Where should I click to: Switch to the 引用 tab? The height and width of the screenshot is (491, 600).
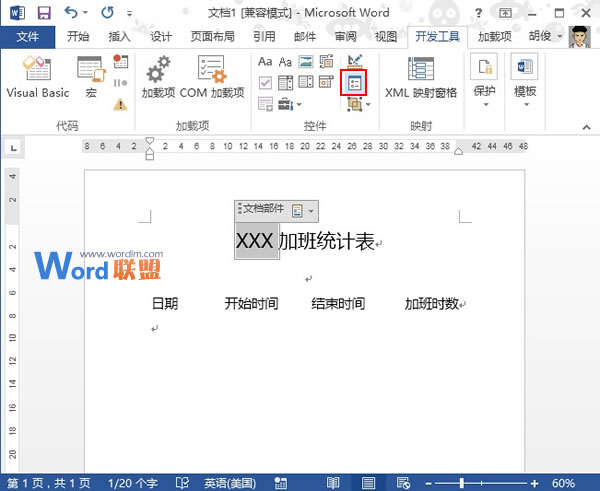264,37
